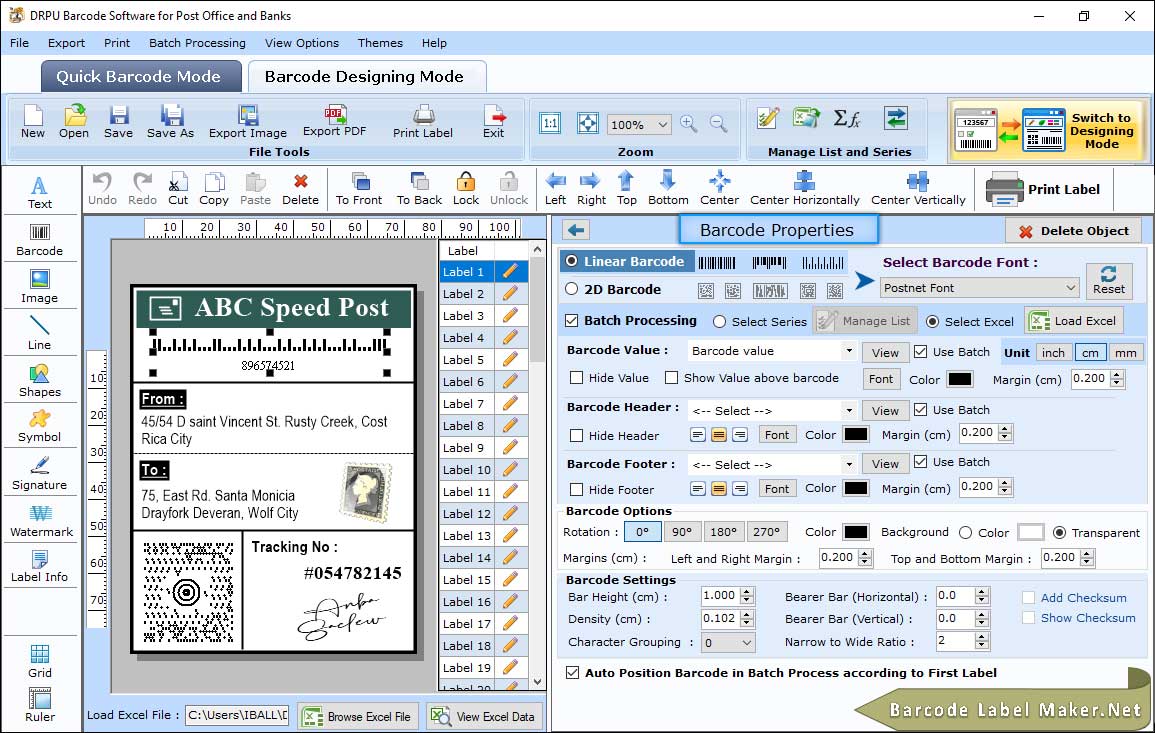Pick the Line drawing tool

tap(40, 333)
